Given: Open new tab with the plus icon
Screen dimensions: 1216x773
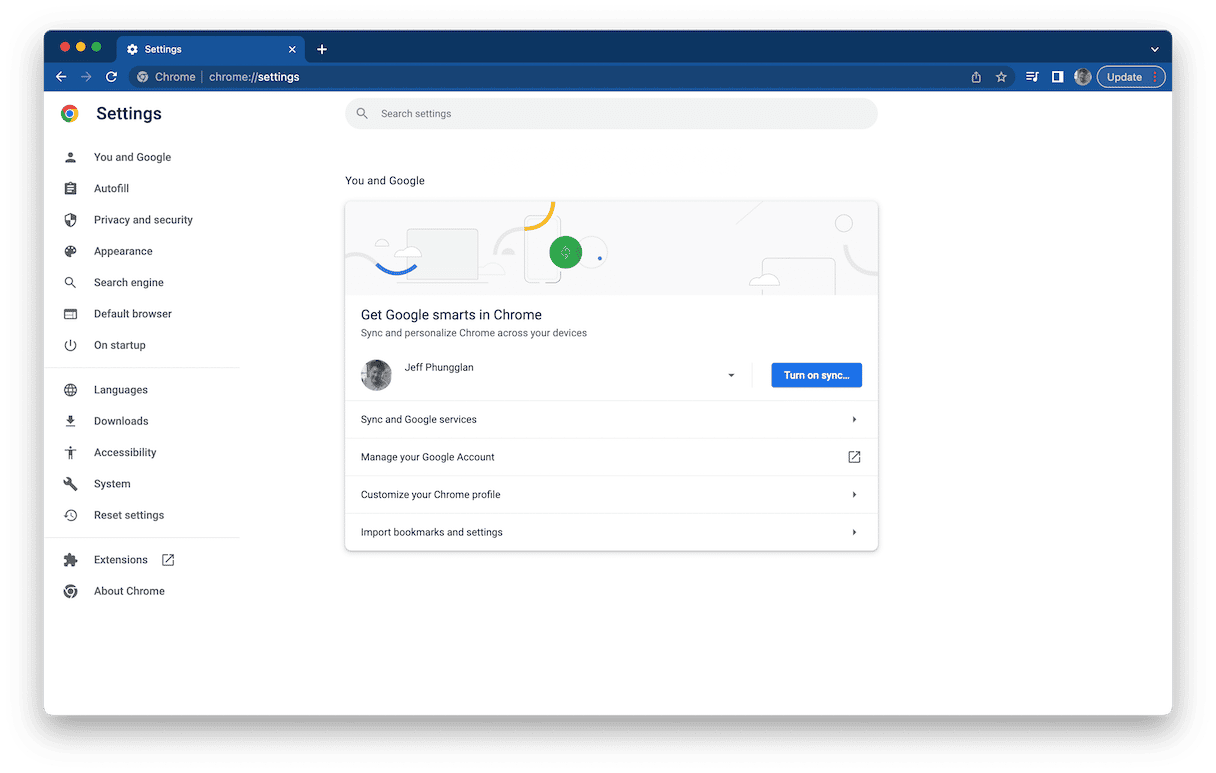Looking at the screenshot, I should coord(322,49).
